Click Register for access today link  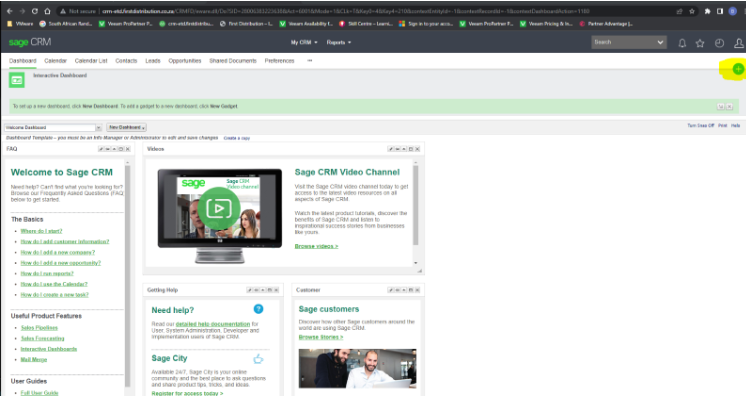[187, 393]
